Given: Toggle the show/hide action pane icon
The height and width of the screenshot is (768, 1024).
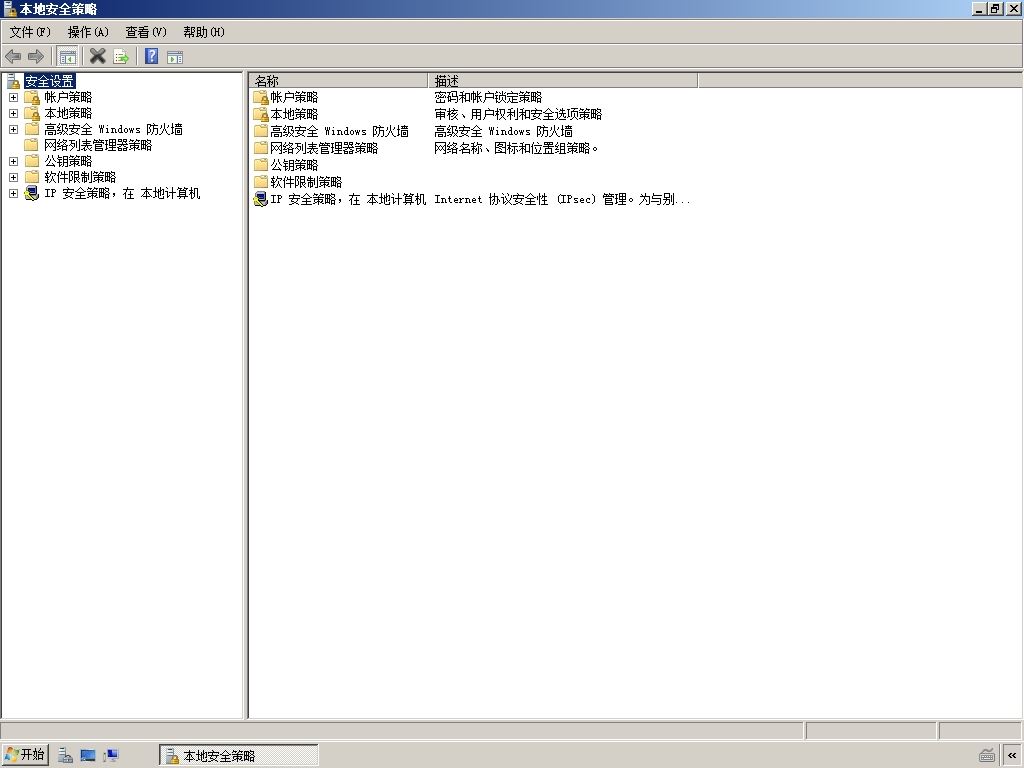Looking at the screenshot, I should coord(175,57).
